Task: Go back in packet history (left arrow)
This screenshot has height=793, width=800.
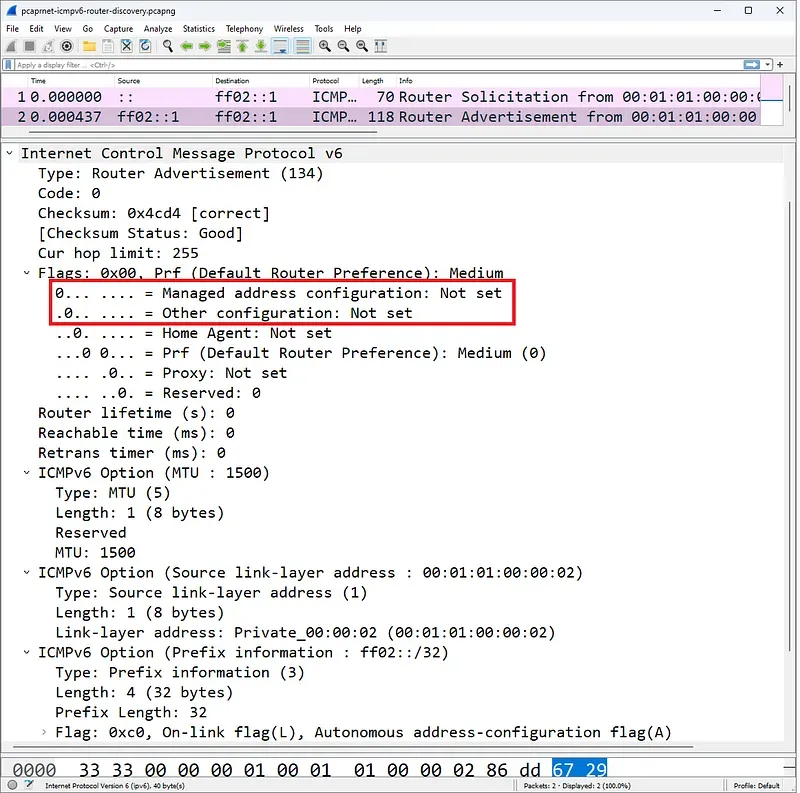Action: [x=187, y=46]
